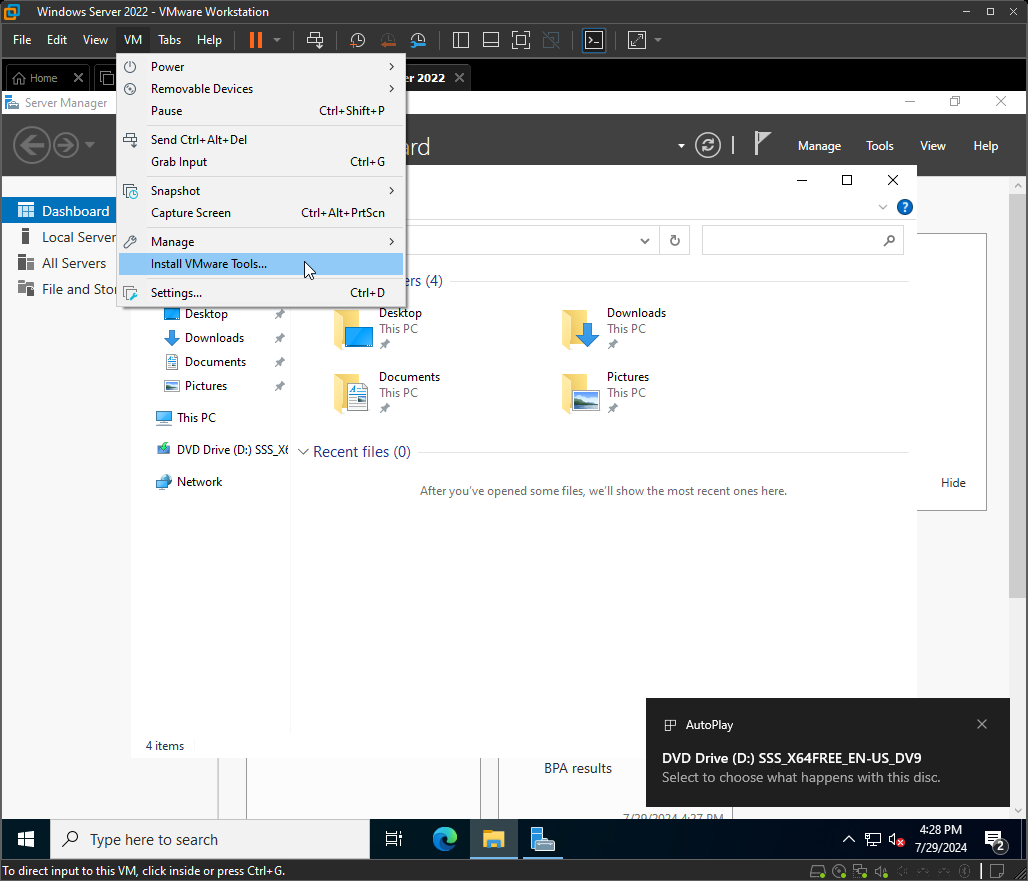Image resolution: width=1028 pixels, height=881 pixels.
Task: Switch to the Home tab
Action: point(43,78)
